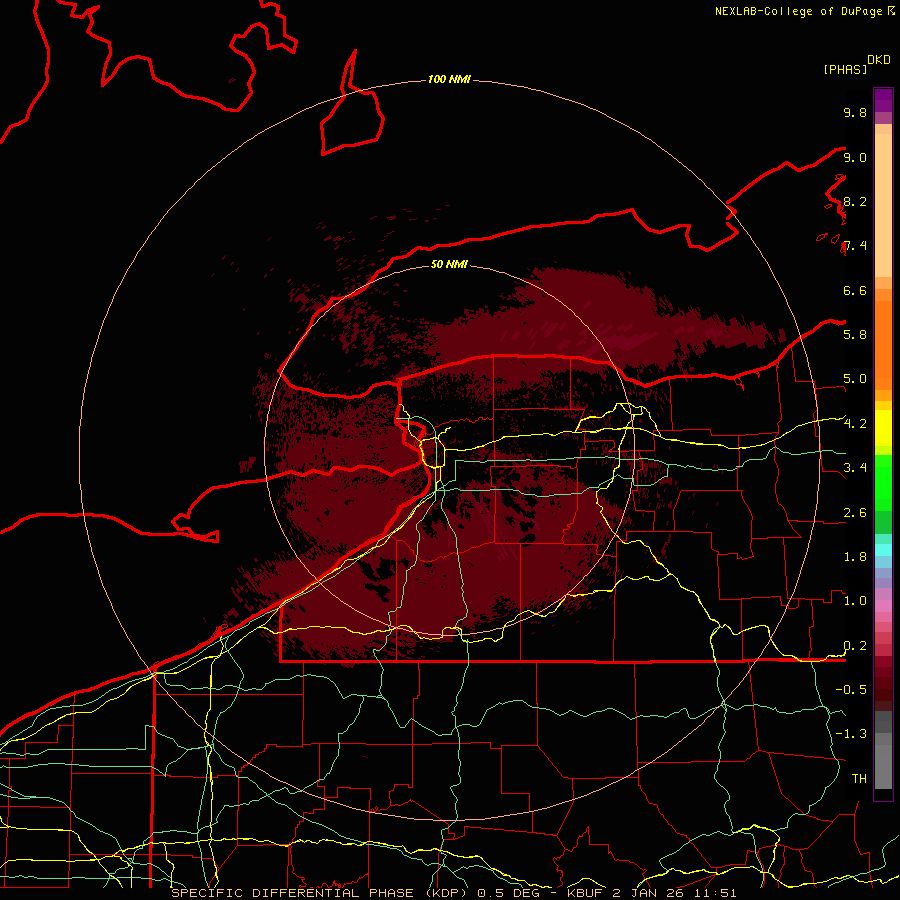900x900 pixels.
Task: Click the 50 NMI range ring label
Action: coord(449,264)
